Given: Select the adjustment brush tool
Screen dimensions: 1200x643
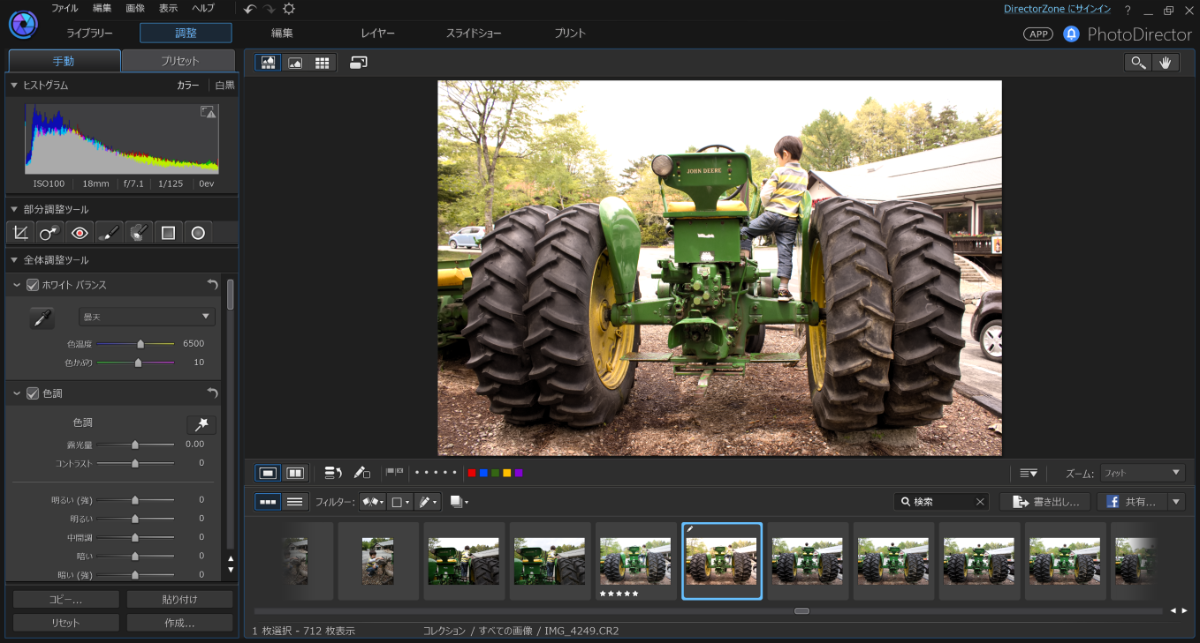Looking at the screenshot, I should 109,233.
